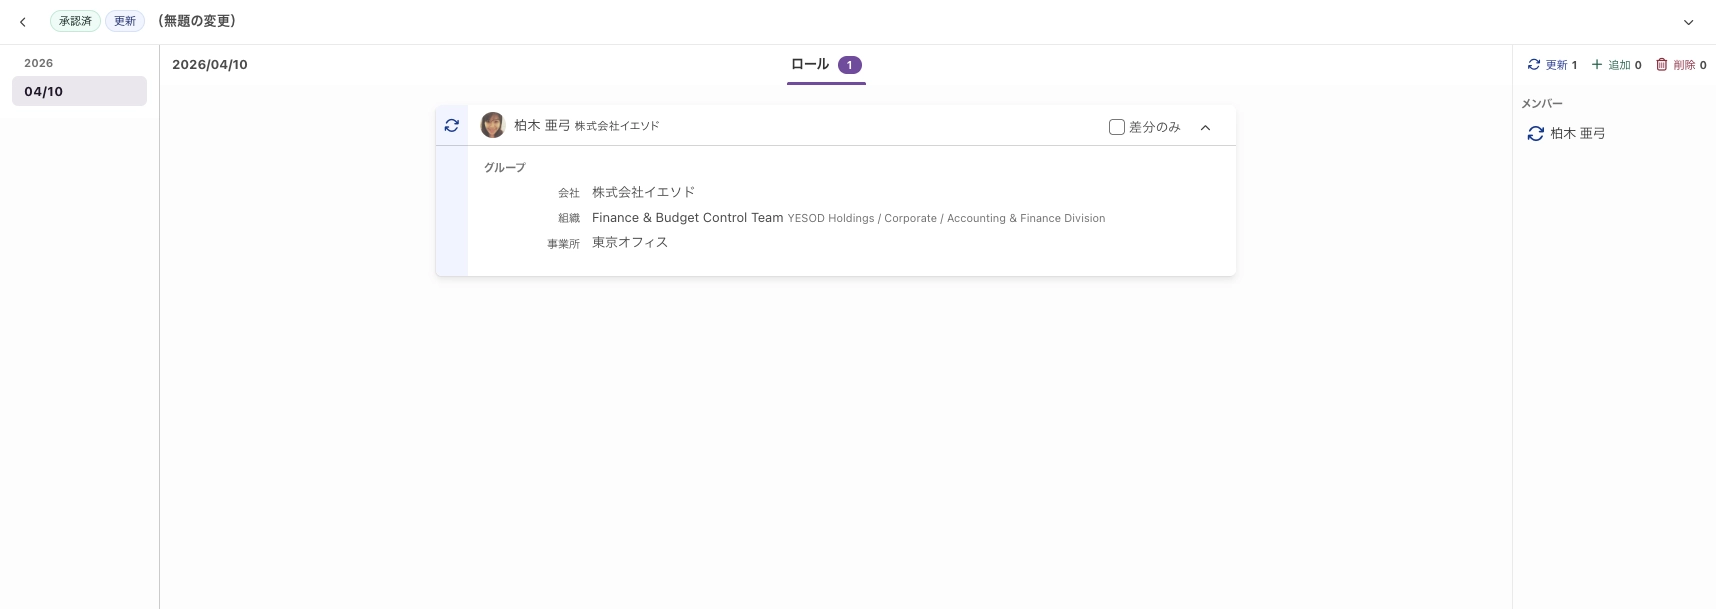Switch to the ロール tab
Screen dimensions: 1716x609
(x=810, y=65)
